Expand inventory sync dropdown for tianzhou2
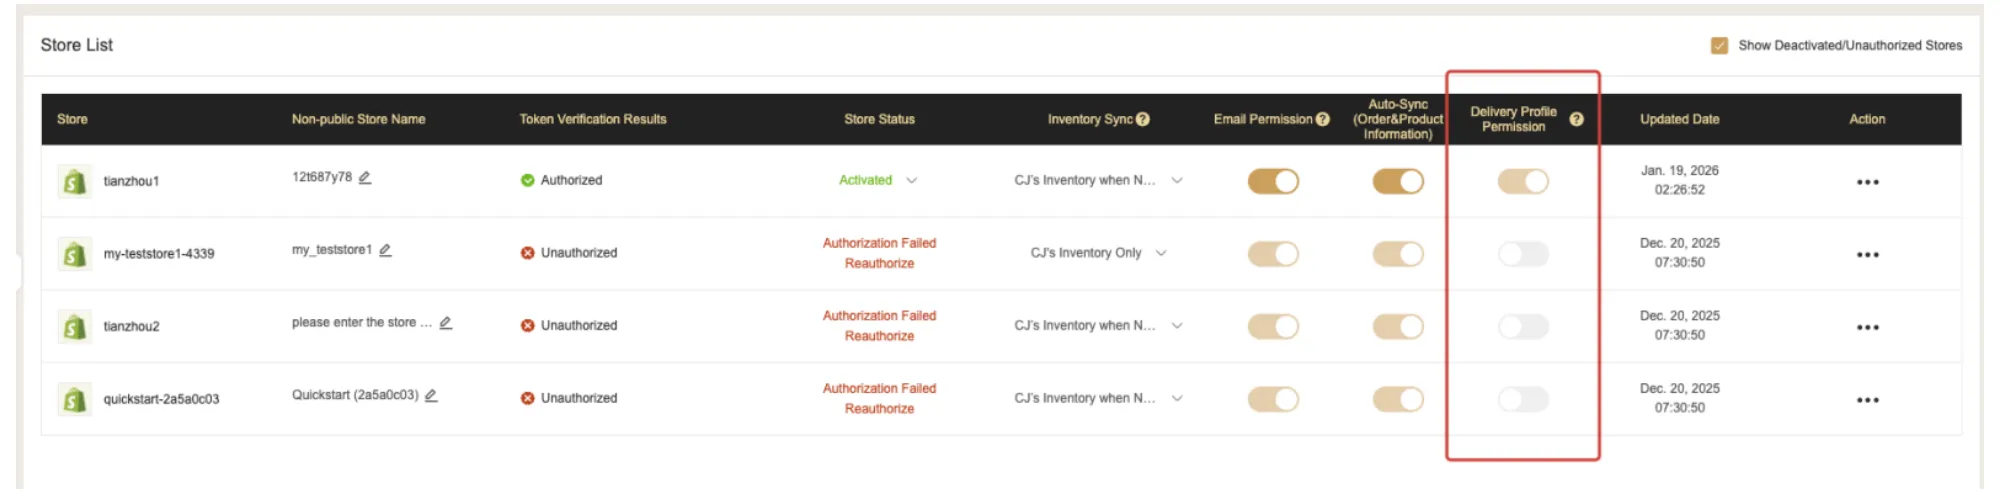This screenshot has width=2000, height=492. (x=1177, y=326)
